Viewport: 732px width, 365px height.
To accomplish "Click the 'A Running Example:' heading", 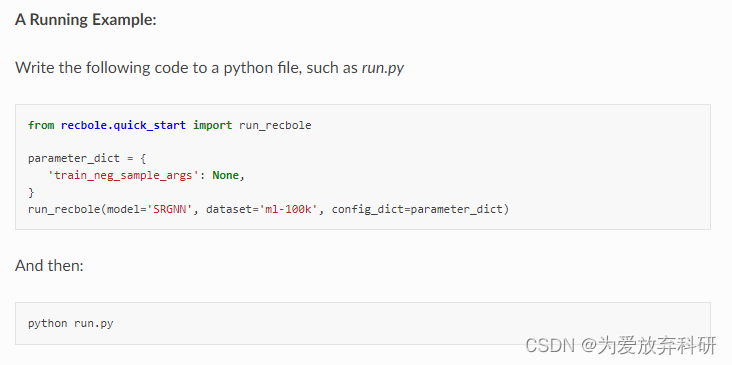I will [85, 20].
